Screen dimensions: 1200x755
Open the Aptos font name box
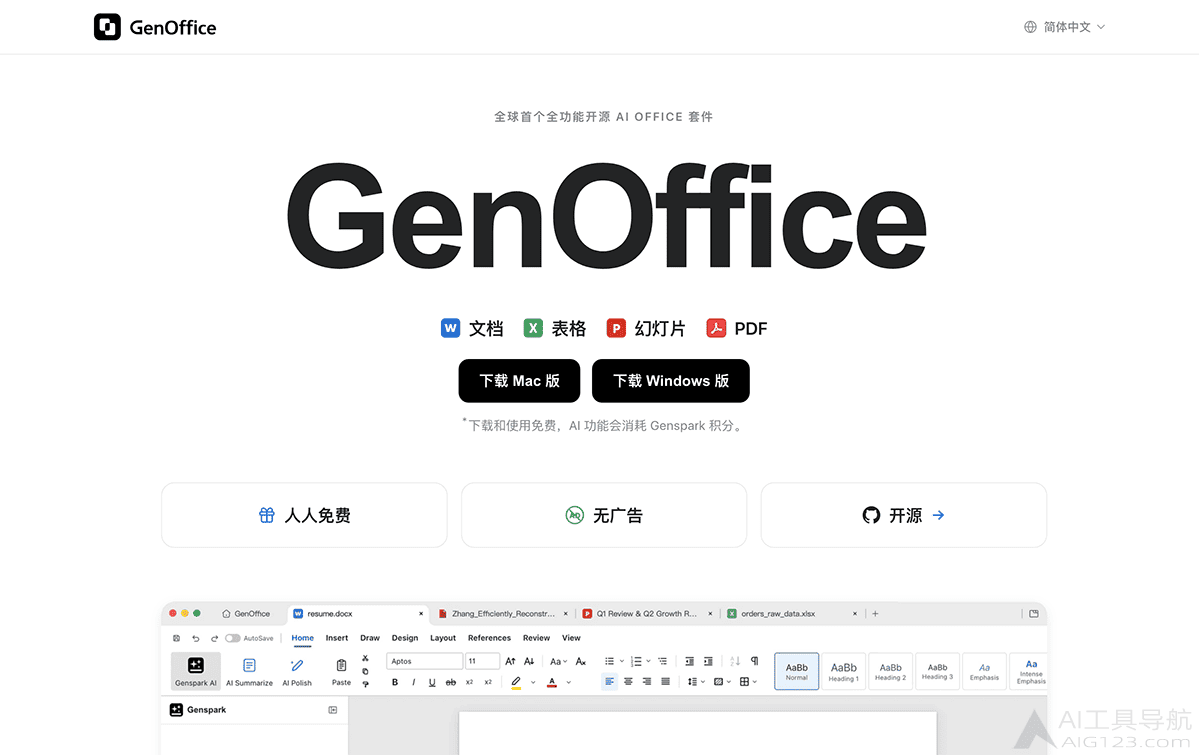[x=425, y=661]
